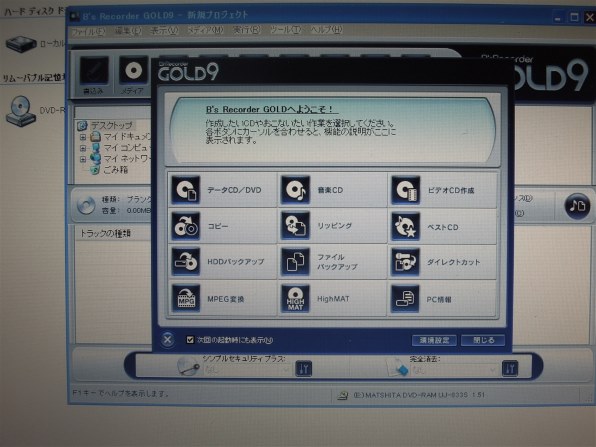Click the 閉じる button
The width and height of the screenshot is (596, 447).
click(x=483, y=340)
